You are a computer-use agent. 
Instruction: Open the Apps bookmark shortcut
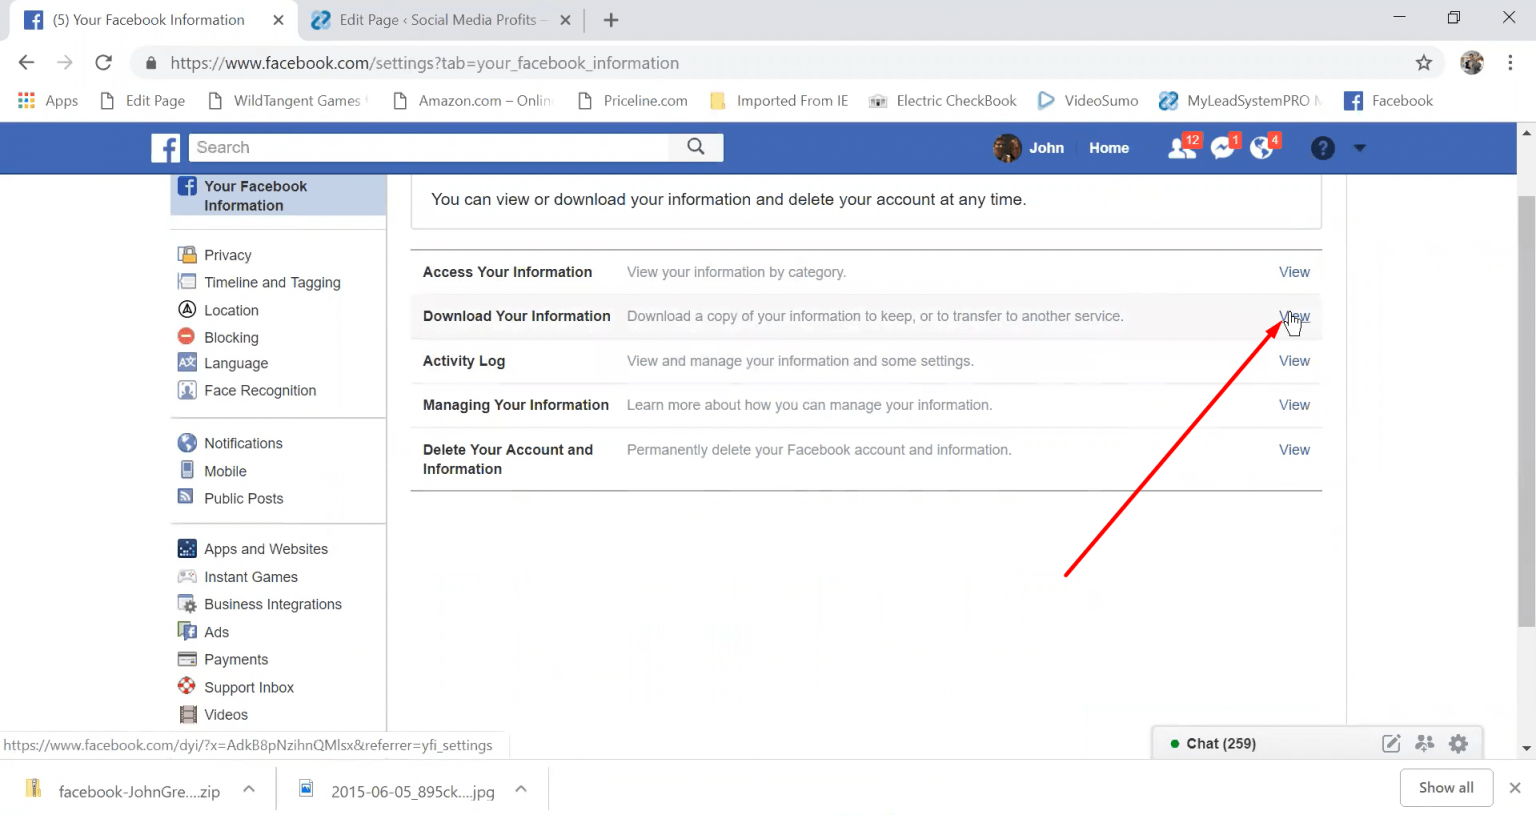click(48, 101)
